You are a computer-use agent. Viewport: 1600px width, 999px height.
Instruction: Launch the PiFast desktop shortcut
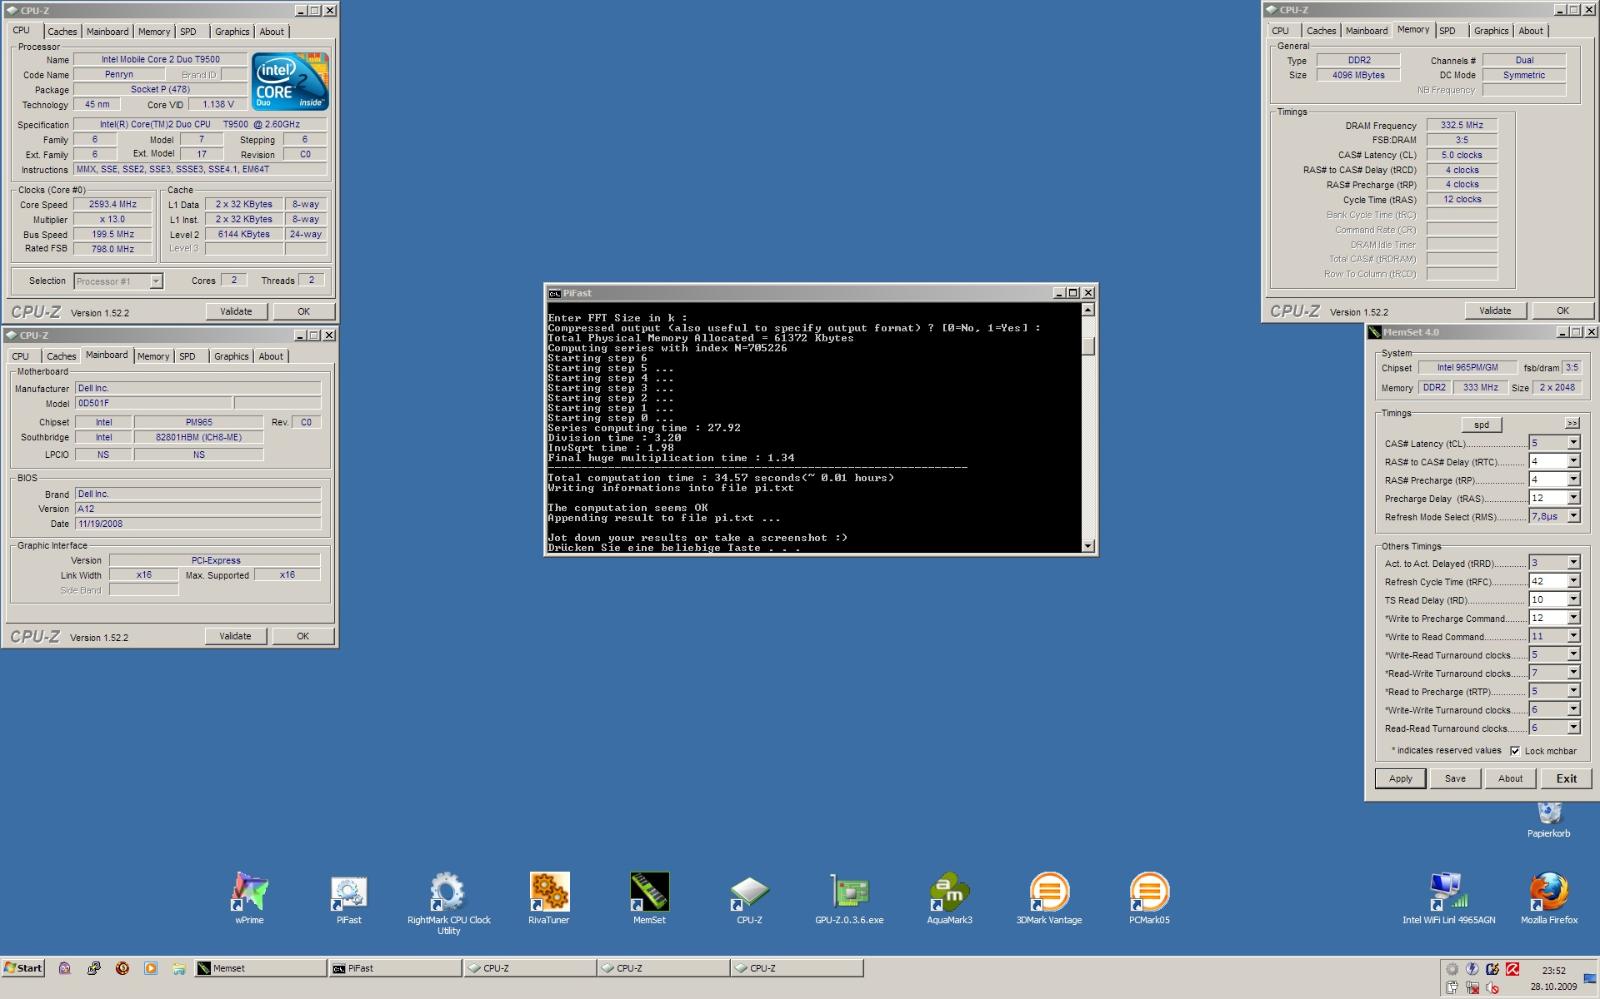click(x=349, y=897)
